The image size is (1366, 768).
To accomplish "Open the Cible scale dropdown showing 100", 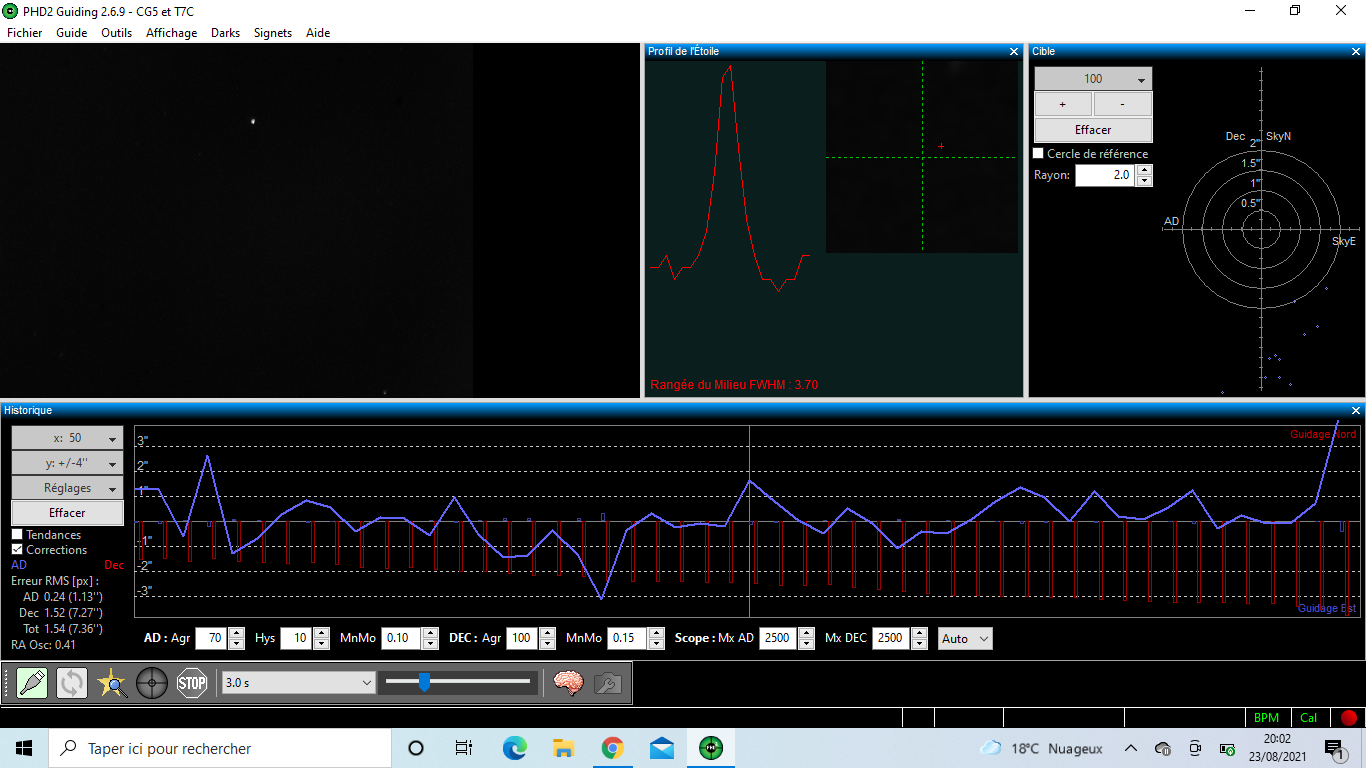I will 1093,79.
